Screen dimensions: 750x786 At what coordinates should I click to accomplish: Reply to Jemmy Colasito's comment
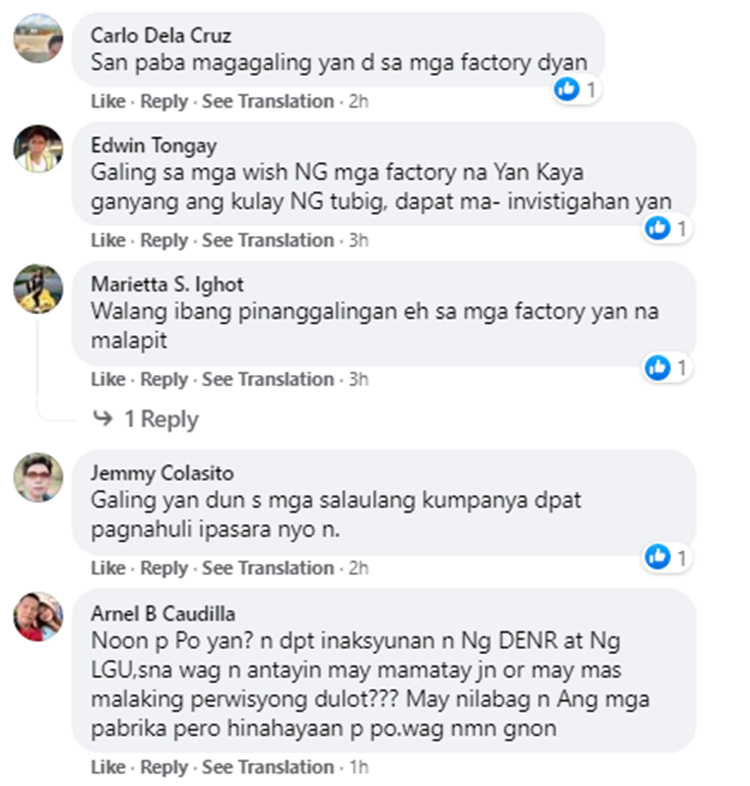click(x=164, y=568)
